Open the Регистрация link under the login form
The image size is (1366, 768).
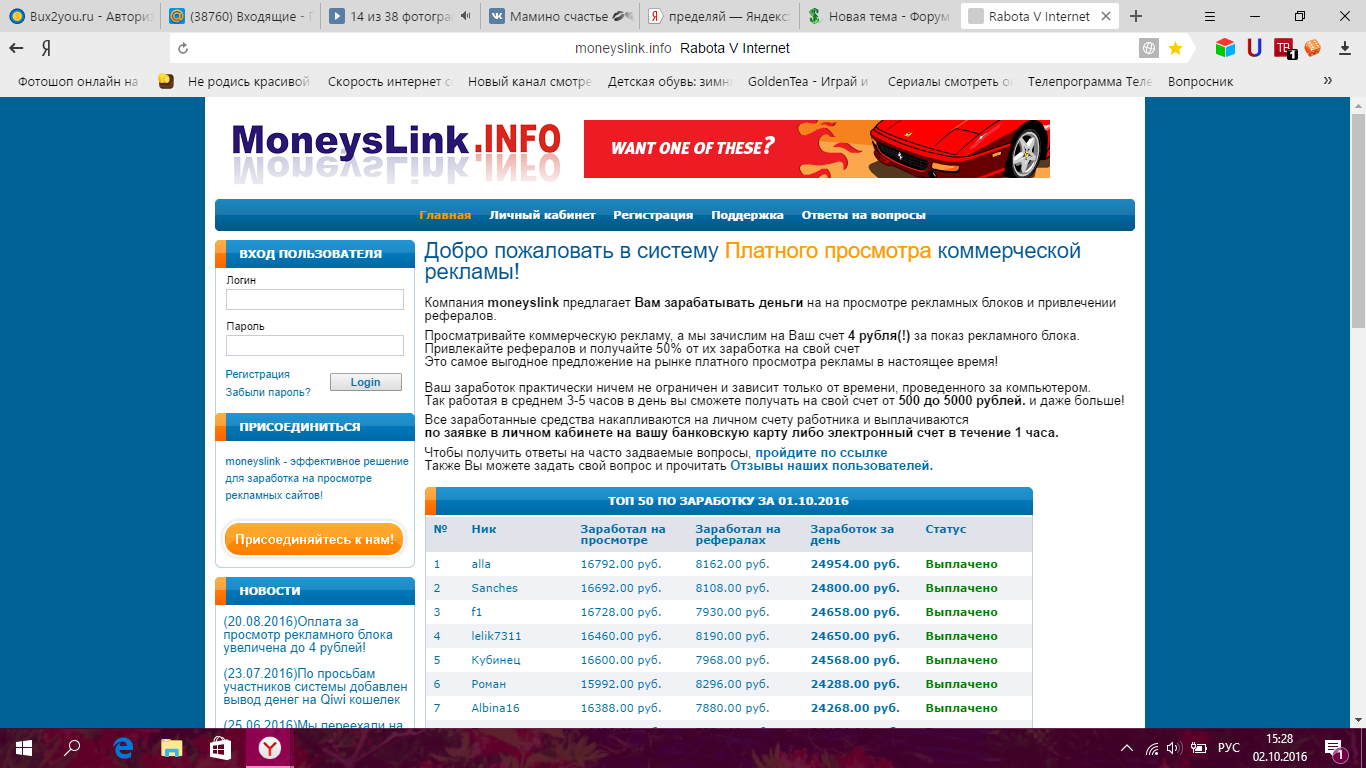point(258,374)
